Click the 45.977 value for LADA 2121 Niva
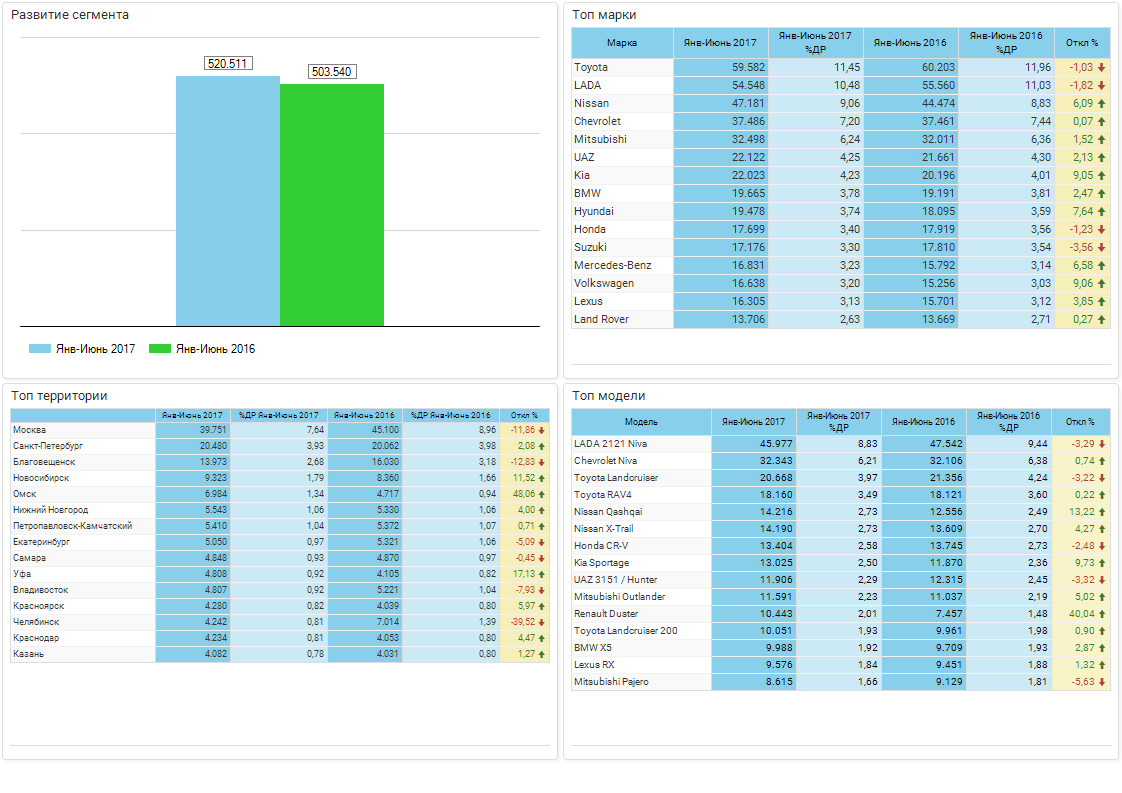Viewport: 1122px width, 793px height. click(776, 444)
